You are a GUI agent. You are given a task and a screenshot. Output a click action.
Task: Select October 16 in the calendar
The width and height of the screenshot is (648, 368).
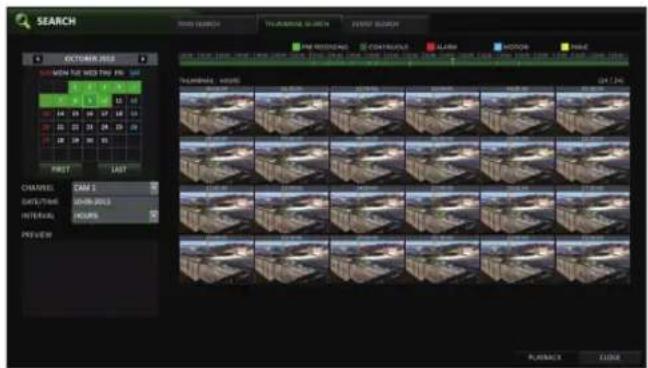(x=90, y=114)
